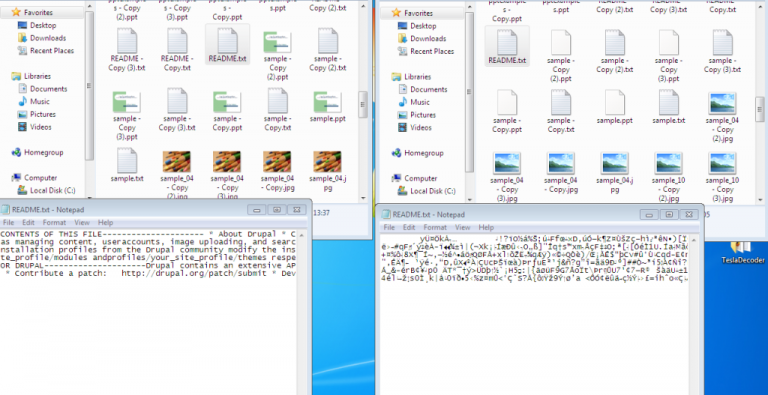Open Help menu in readable README Notepad
Viewport: 768px width, 395px height.
coord(105,222)
